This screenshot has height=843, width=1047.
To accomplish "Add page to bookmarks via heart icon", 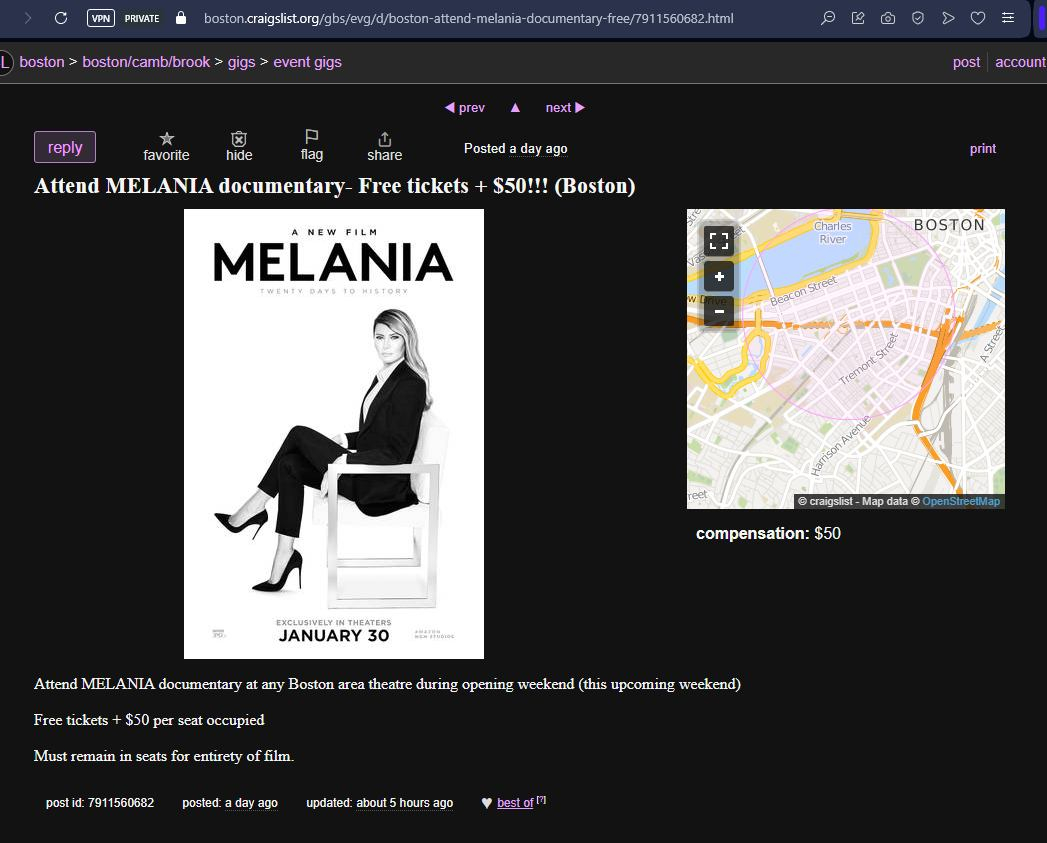I will click(x=978, y=18).
